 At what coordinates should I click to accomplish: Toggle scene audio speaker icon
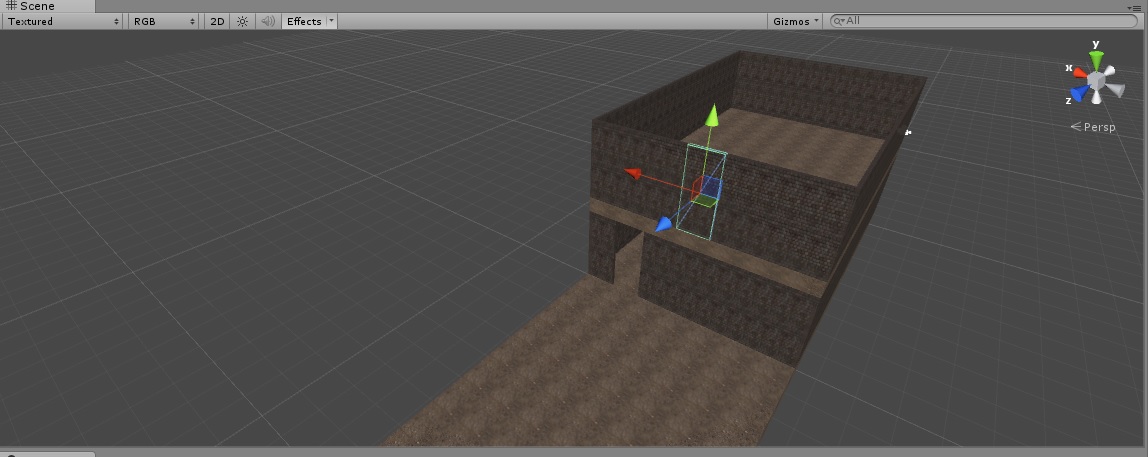(x=267, y=21)
